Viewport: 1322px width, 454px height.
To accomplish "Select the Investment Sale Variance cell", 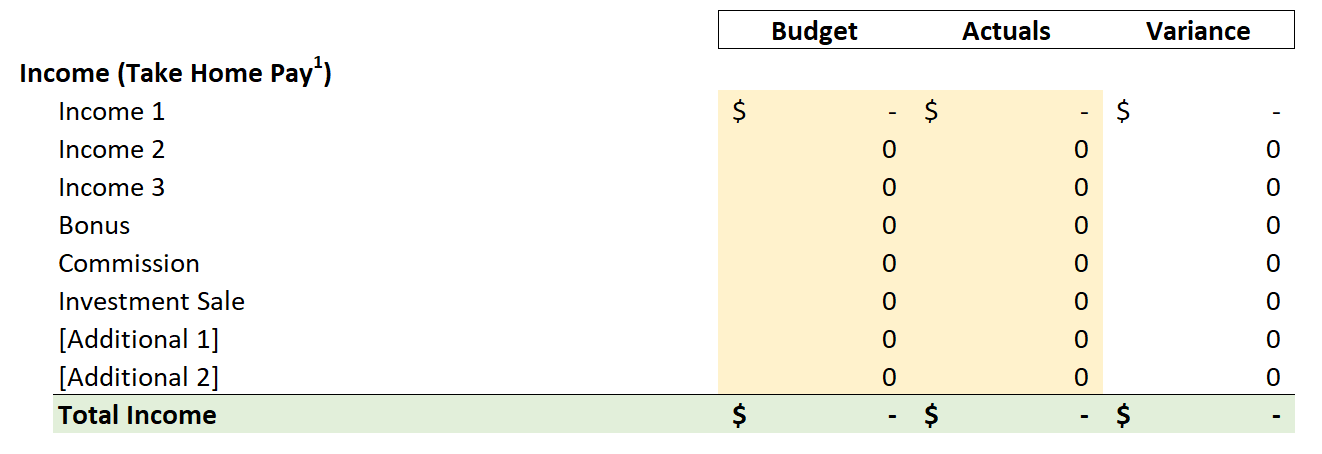I will (1198, 302).
